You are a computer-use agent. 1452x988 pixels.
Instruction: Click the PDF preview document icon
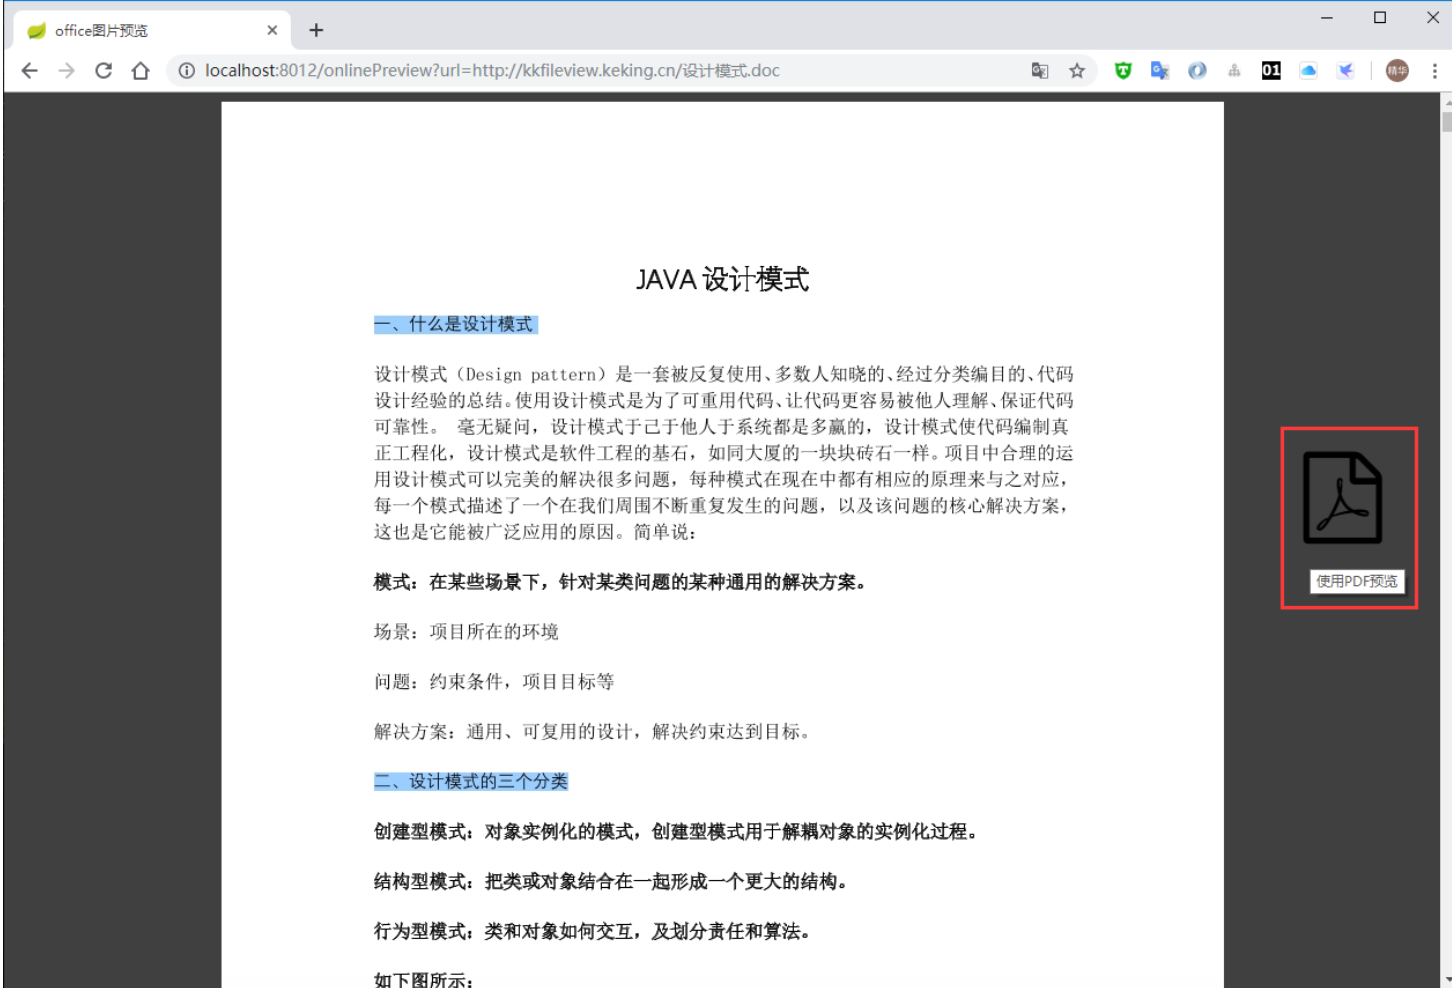pos(1342,498)
